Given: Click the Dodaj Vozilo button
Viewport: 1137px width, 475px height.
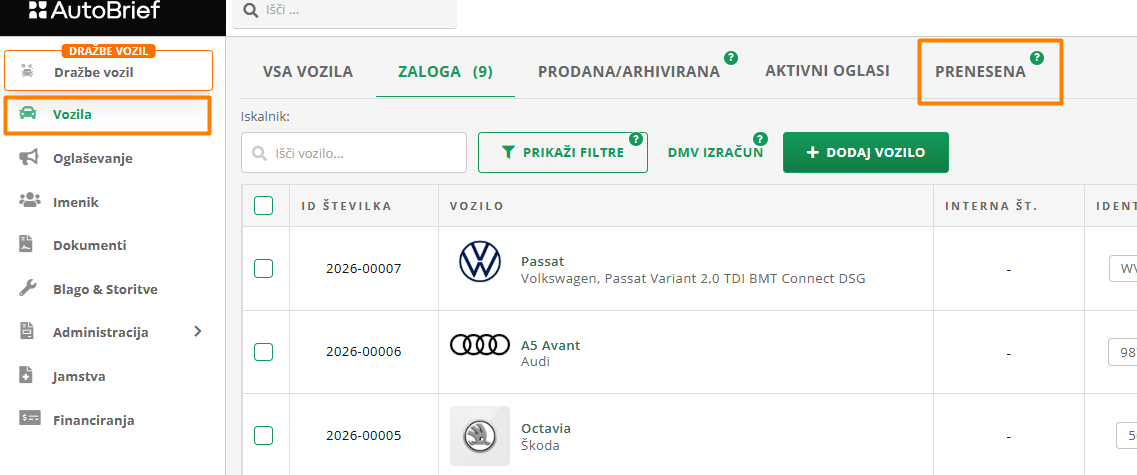Looking at the screenshot, I should 865,153.
